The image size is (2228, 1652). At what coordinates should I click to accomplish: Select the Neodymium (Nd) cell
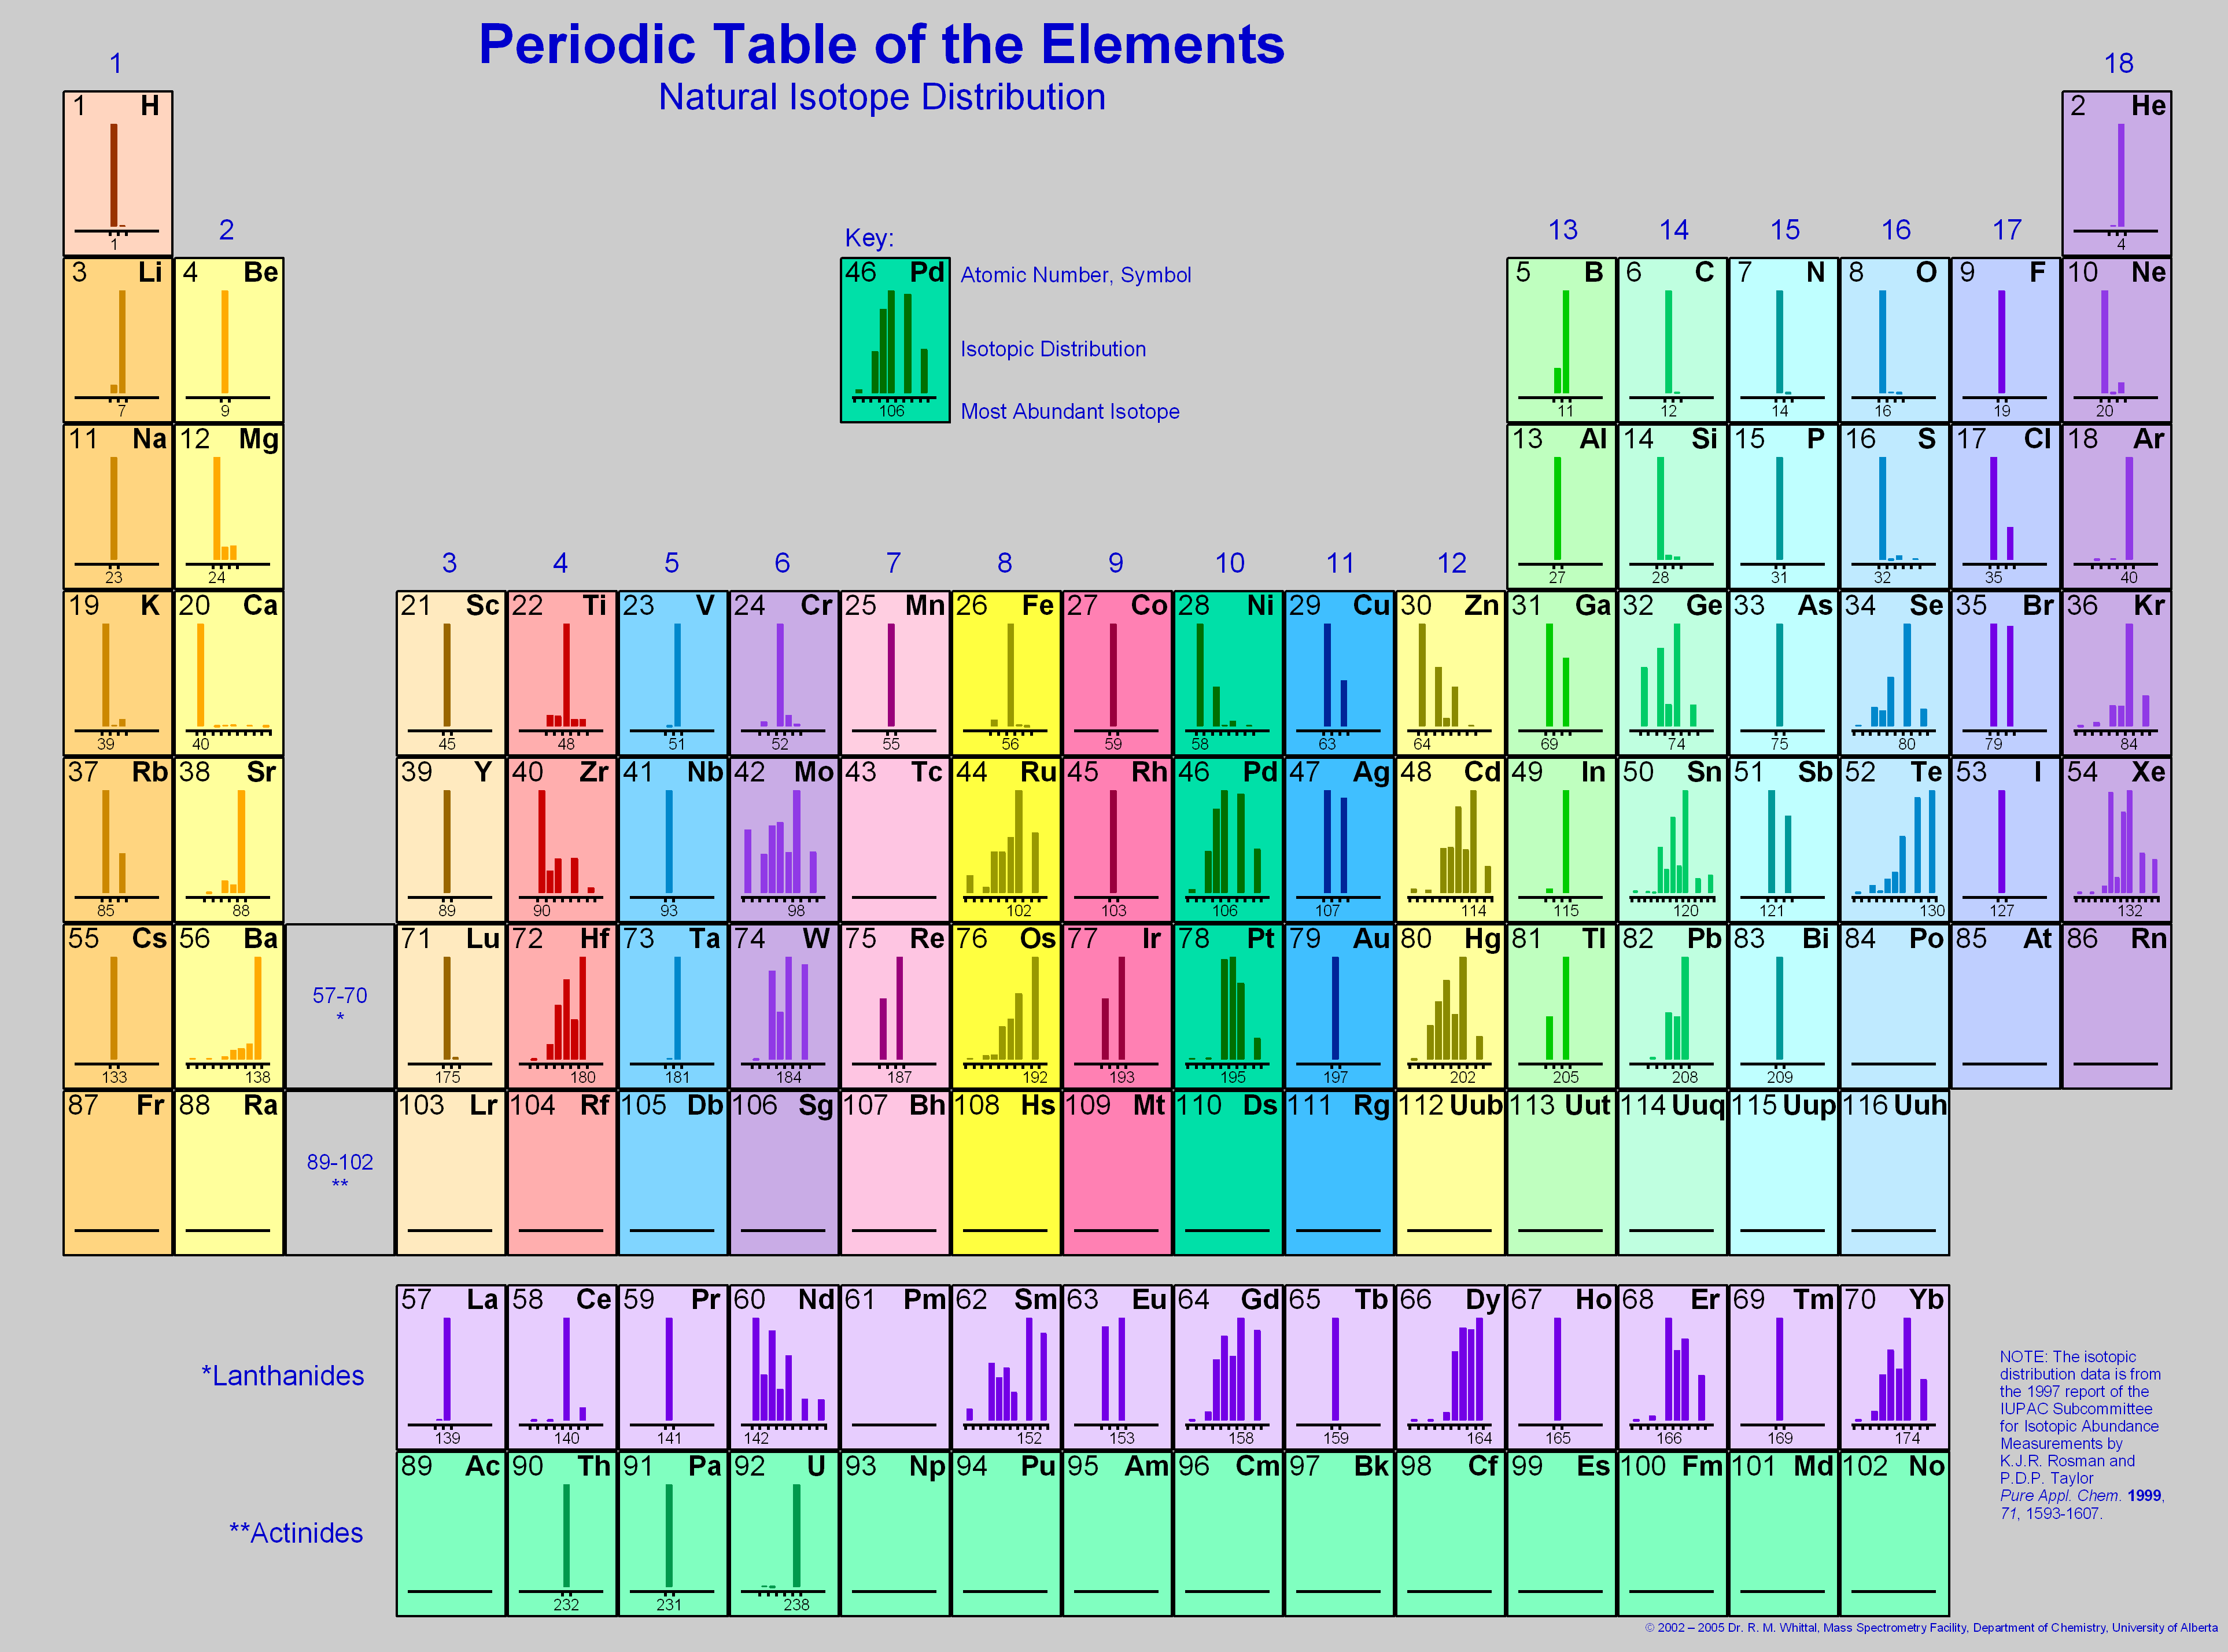[x=784, y=1367]
